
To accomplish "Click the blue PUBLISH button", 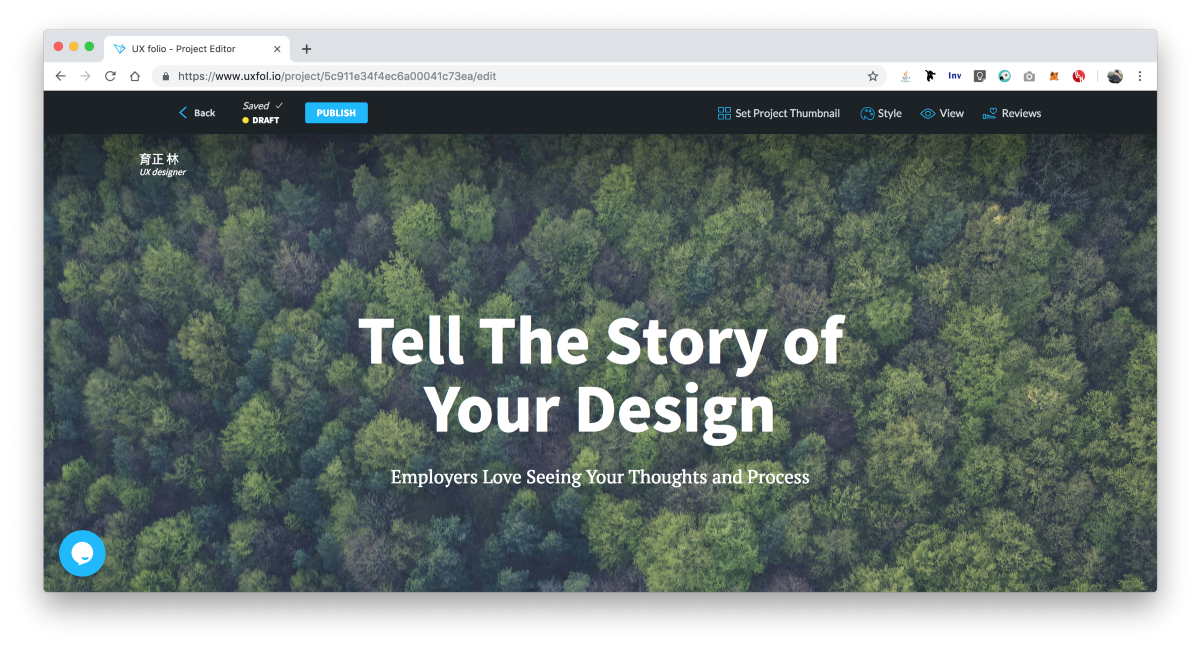I will 336,113.
